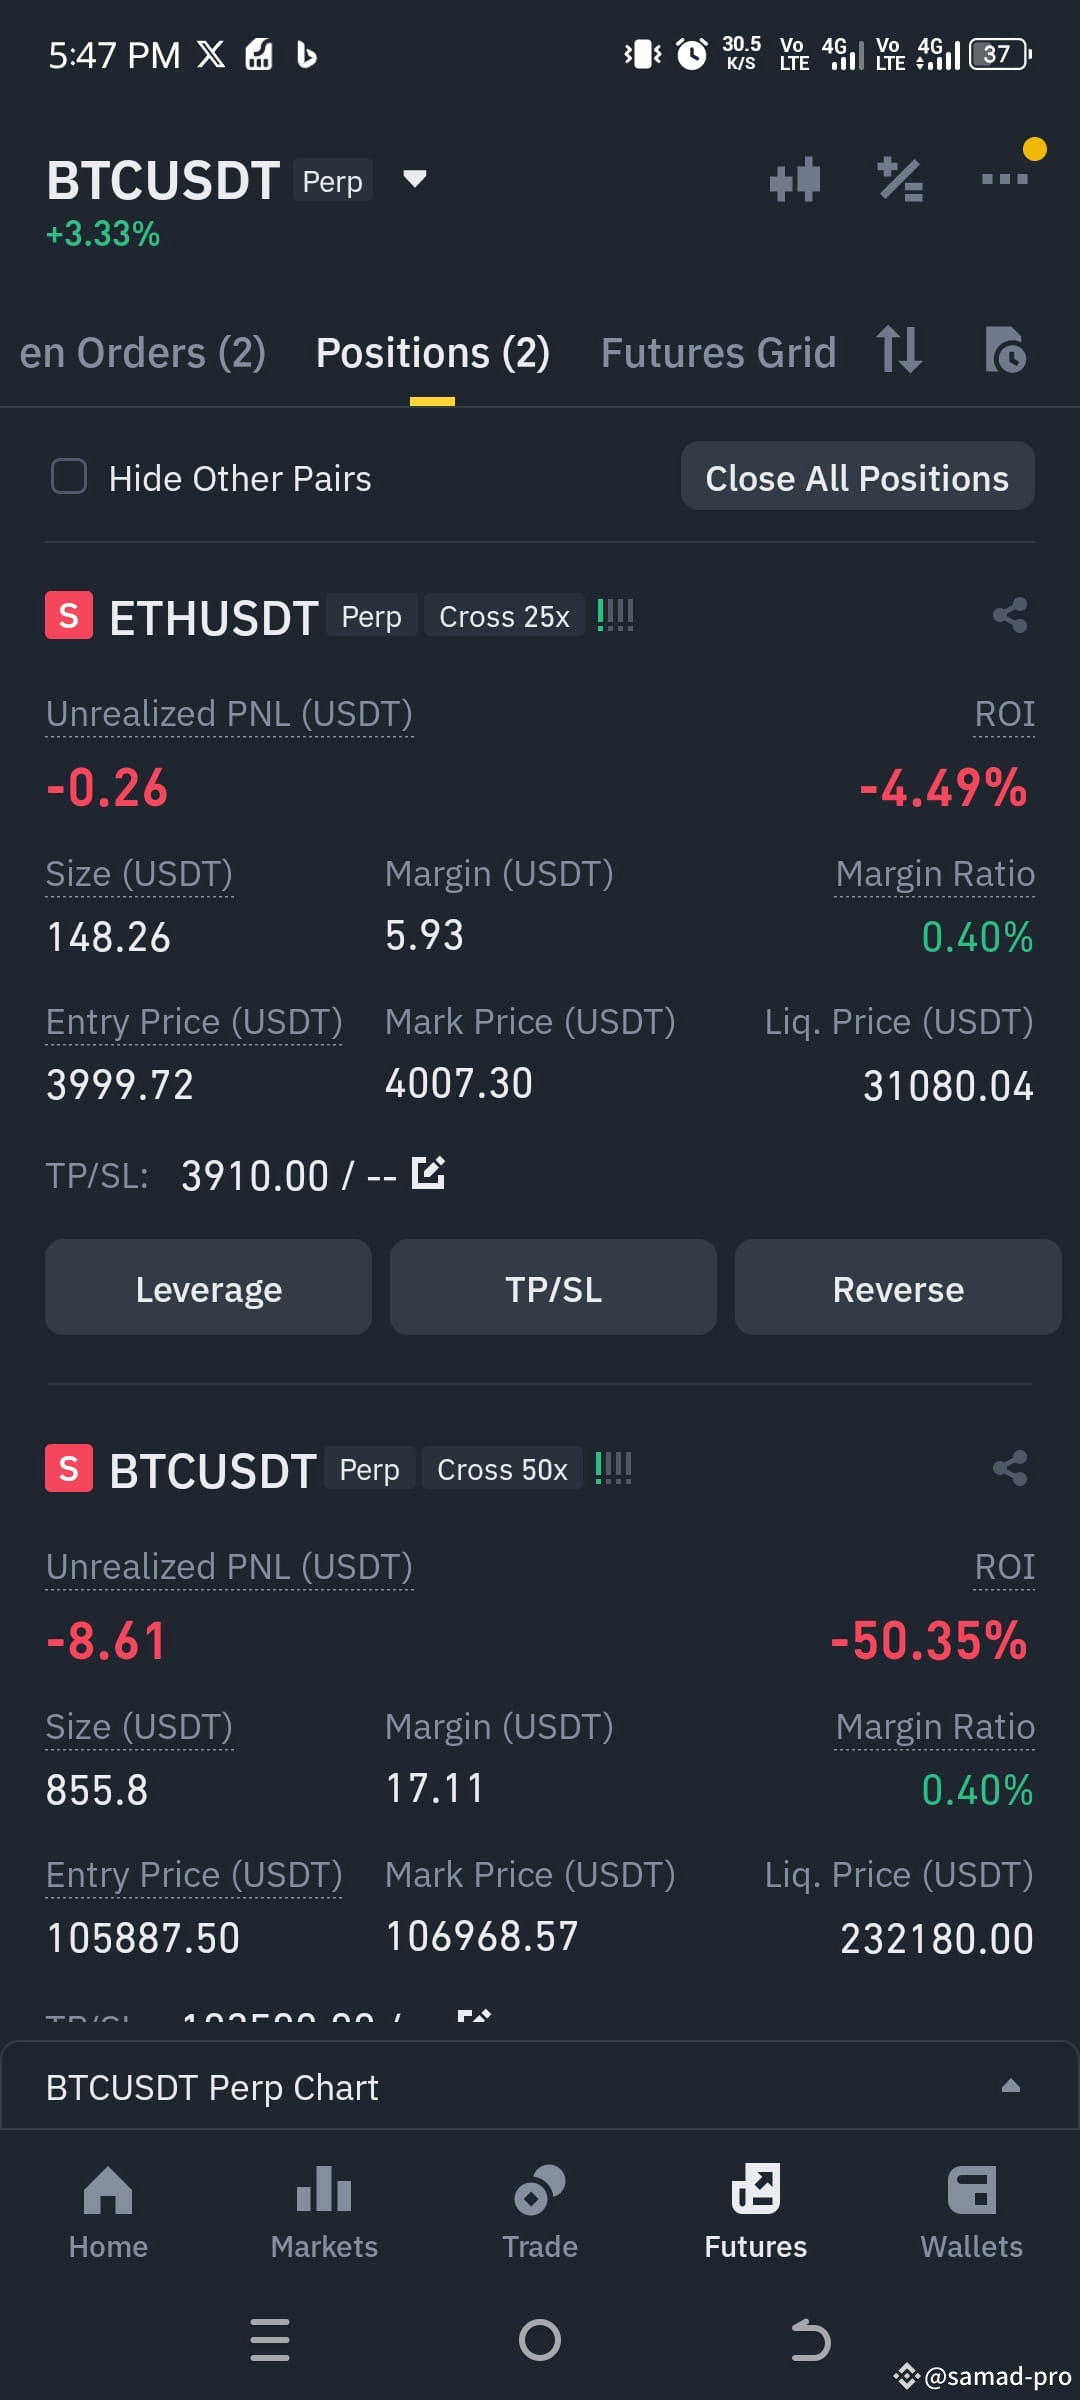Open the three-dots more menu
Image resolution: width=1080 pixels, height=2400 pixels.
click(1005, 179)
